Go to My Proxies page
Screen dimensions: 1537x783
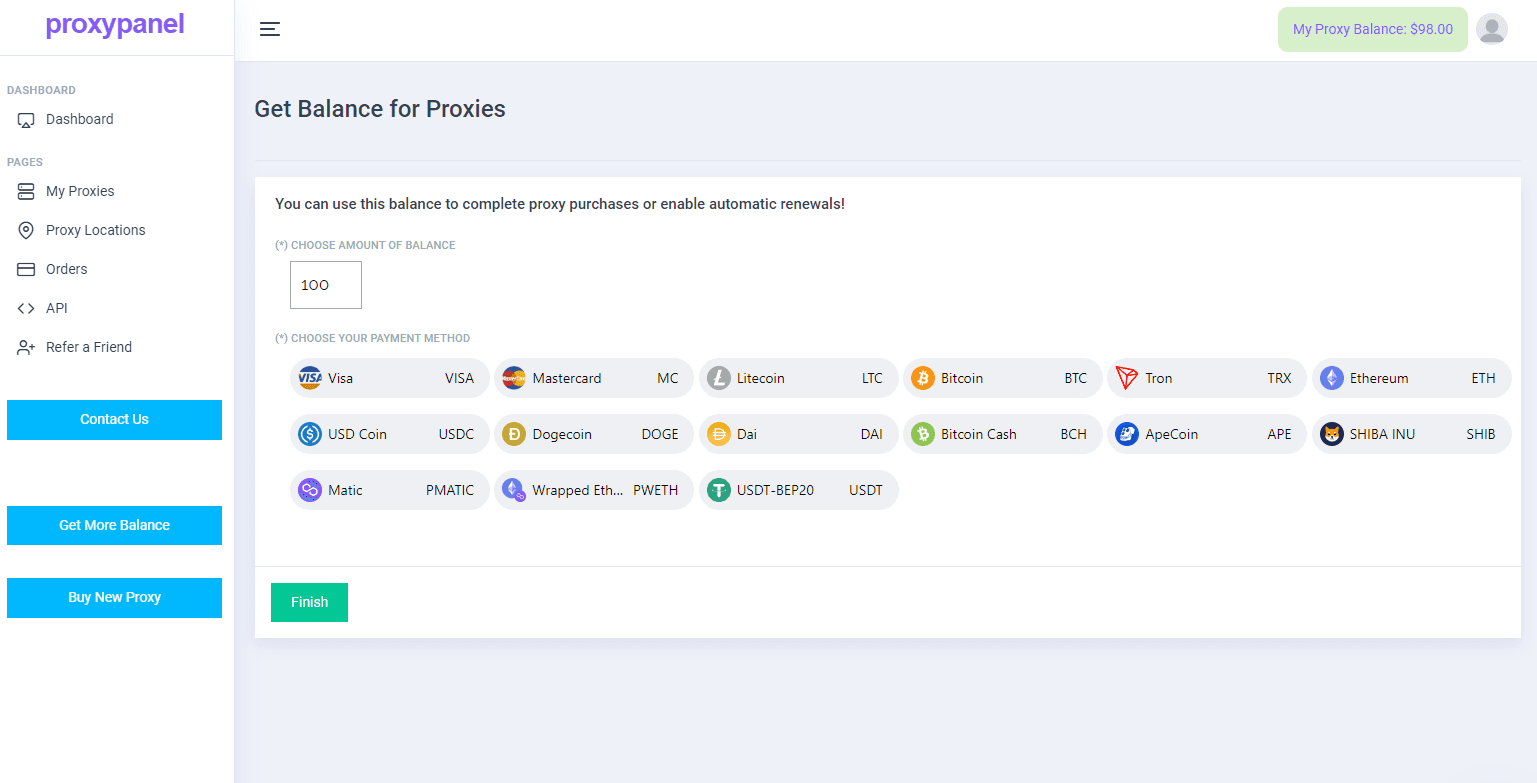point(80,191)
